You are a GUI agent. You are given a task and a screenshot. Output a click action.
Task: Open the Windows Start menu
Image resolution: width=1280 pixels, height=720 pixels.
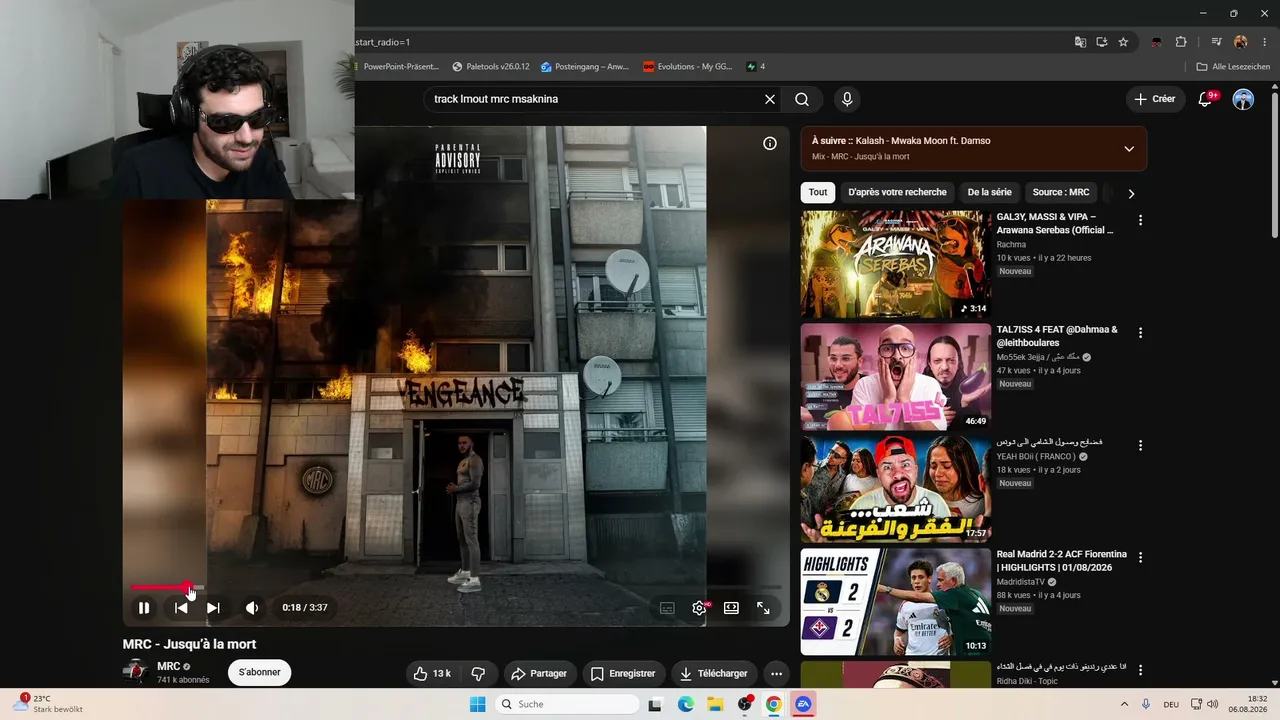tap(479, 704)
